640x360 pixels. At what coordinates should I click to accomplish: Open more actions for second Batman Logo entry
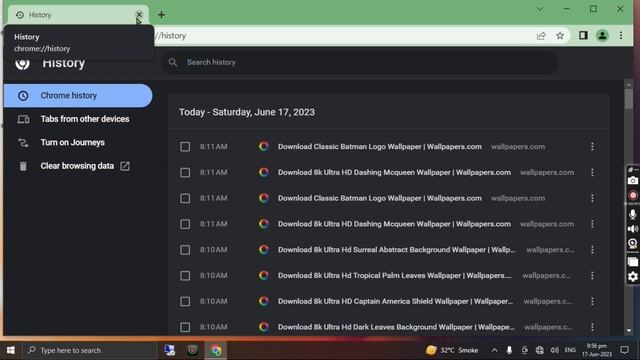coord(592,198)
